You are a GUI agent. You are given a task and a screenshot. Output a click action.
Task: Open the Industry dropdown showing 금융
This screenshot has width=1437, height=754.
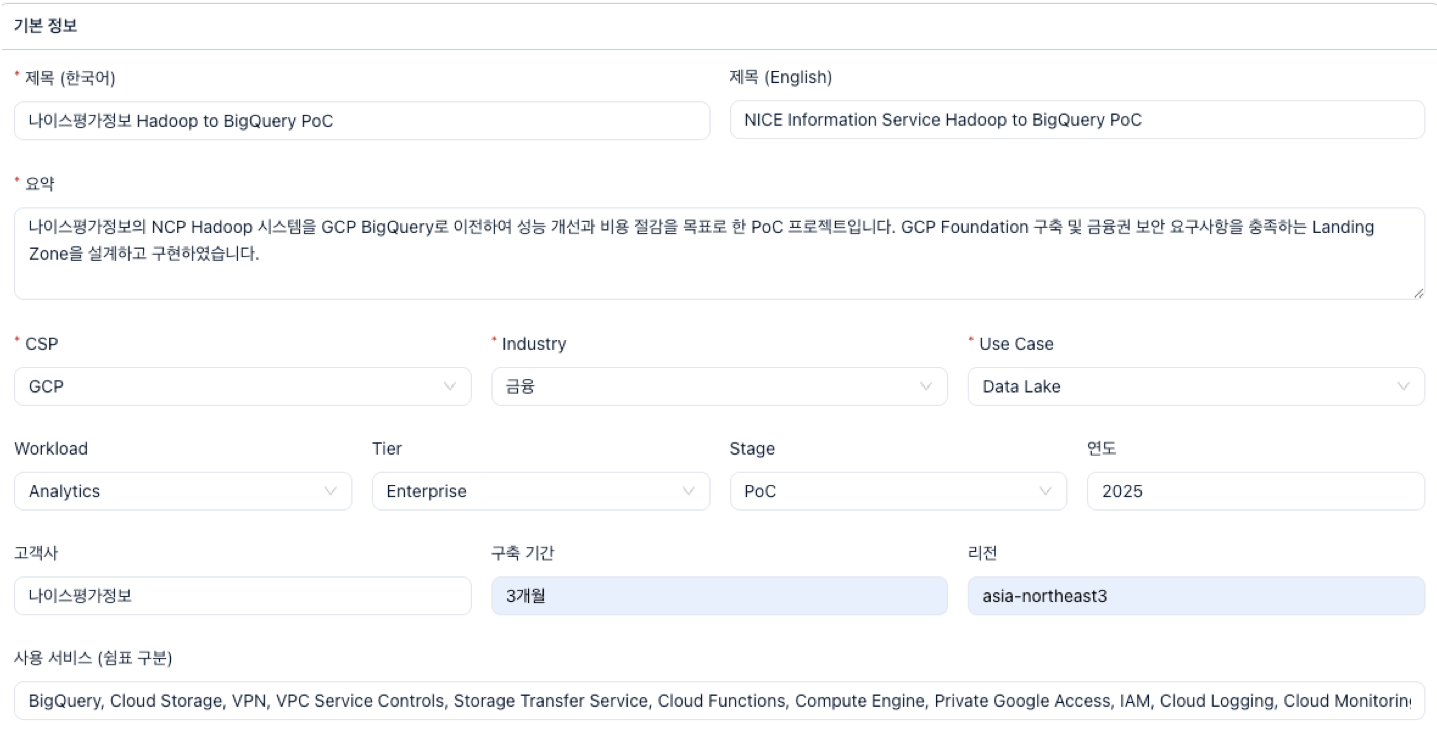720,386
